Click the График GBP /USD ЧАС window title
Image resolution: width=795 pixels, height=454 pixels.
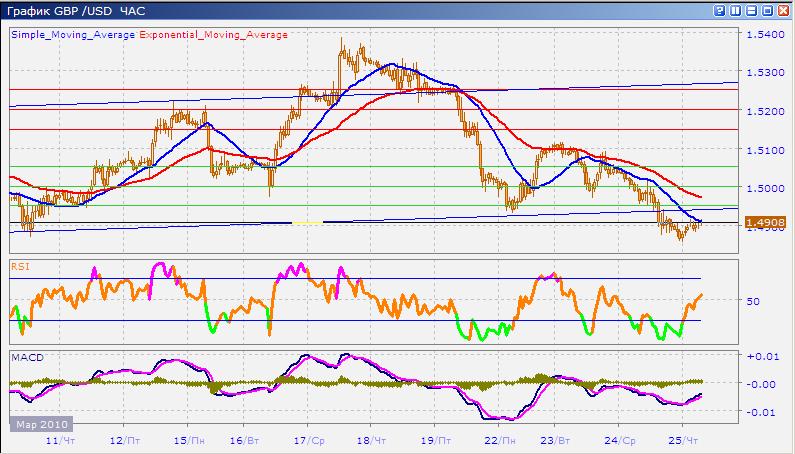coord(76,11)
